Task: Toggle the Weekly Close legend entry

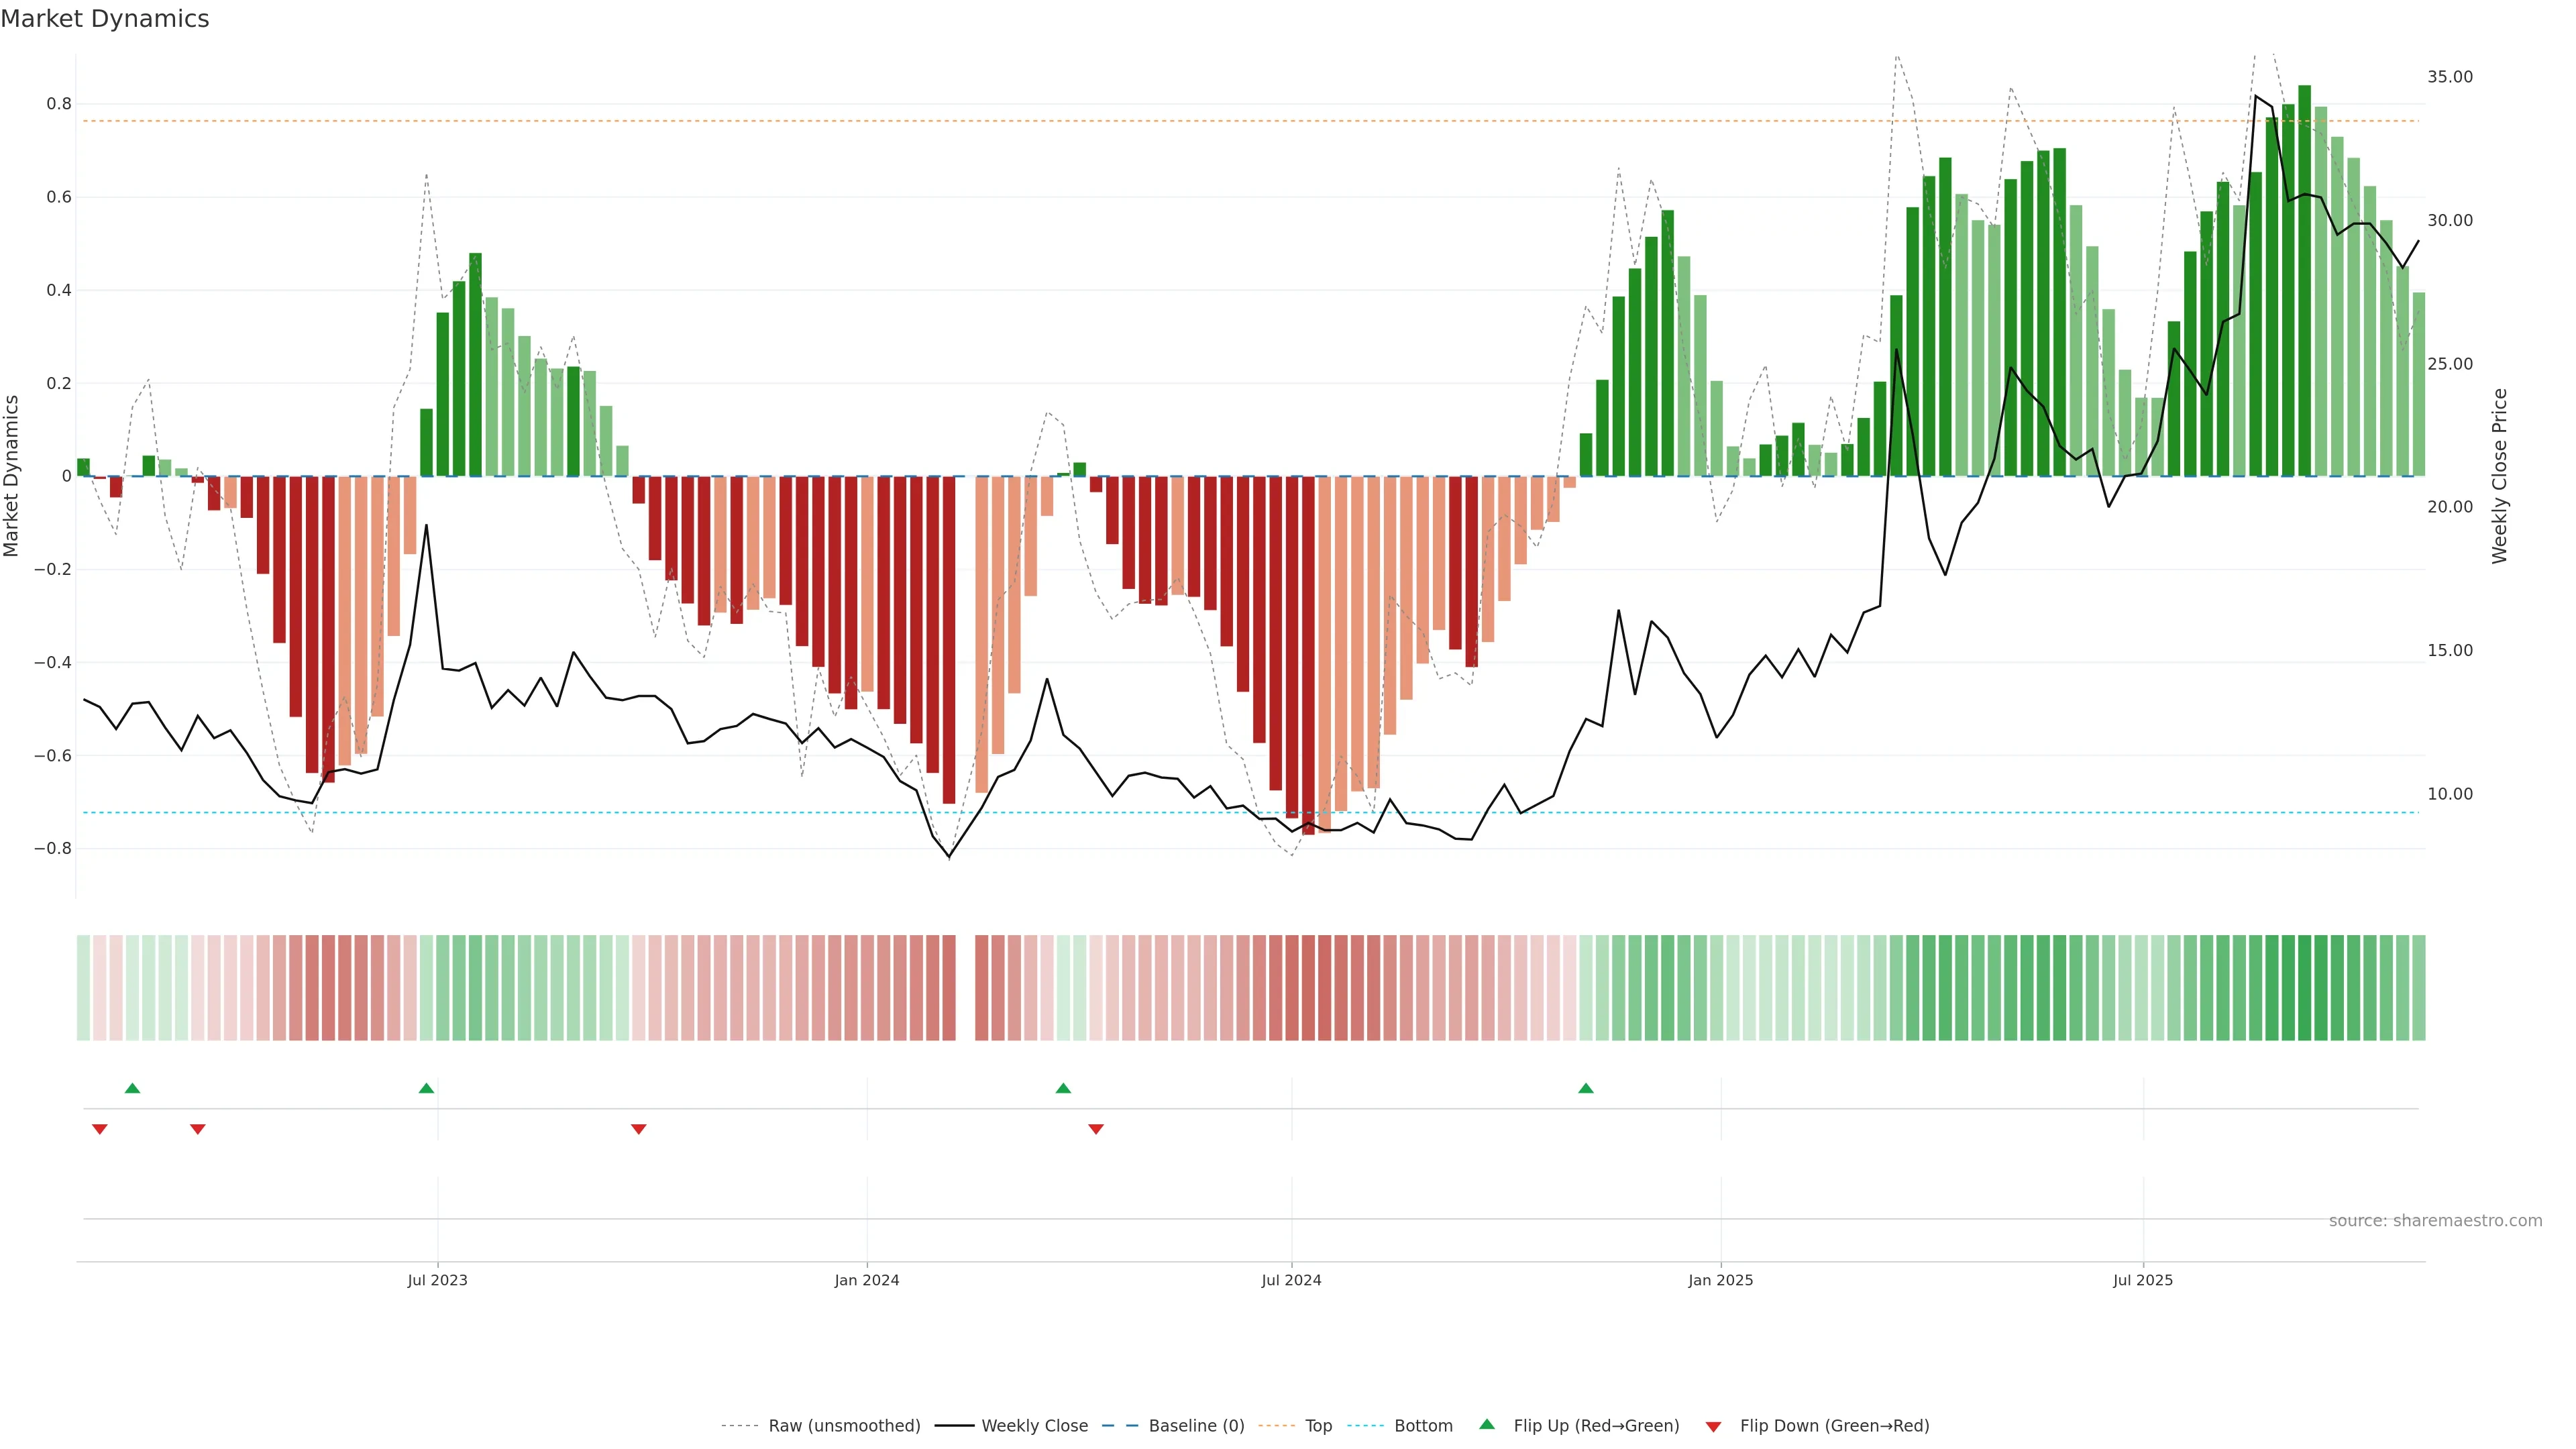Action: [1034, 1426]
